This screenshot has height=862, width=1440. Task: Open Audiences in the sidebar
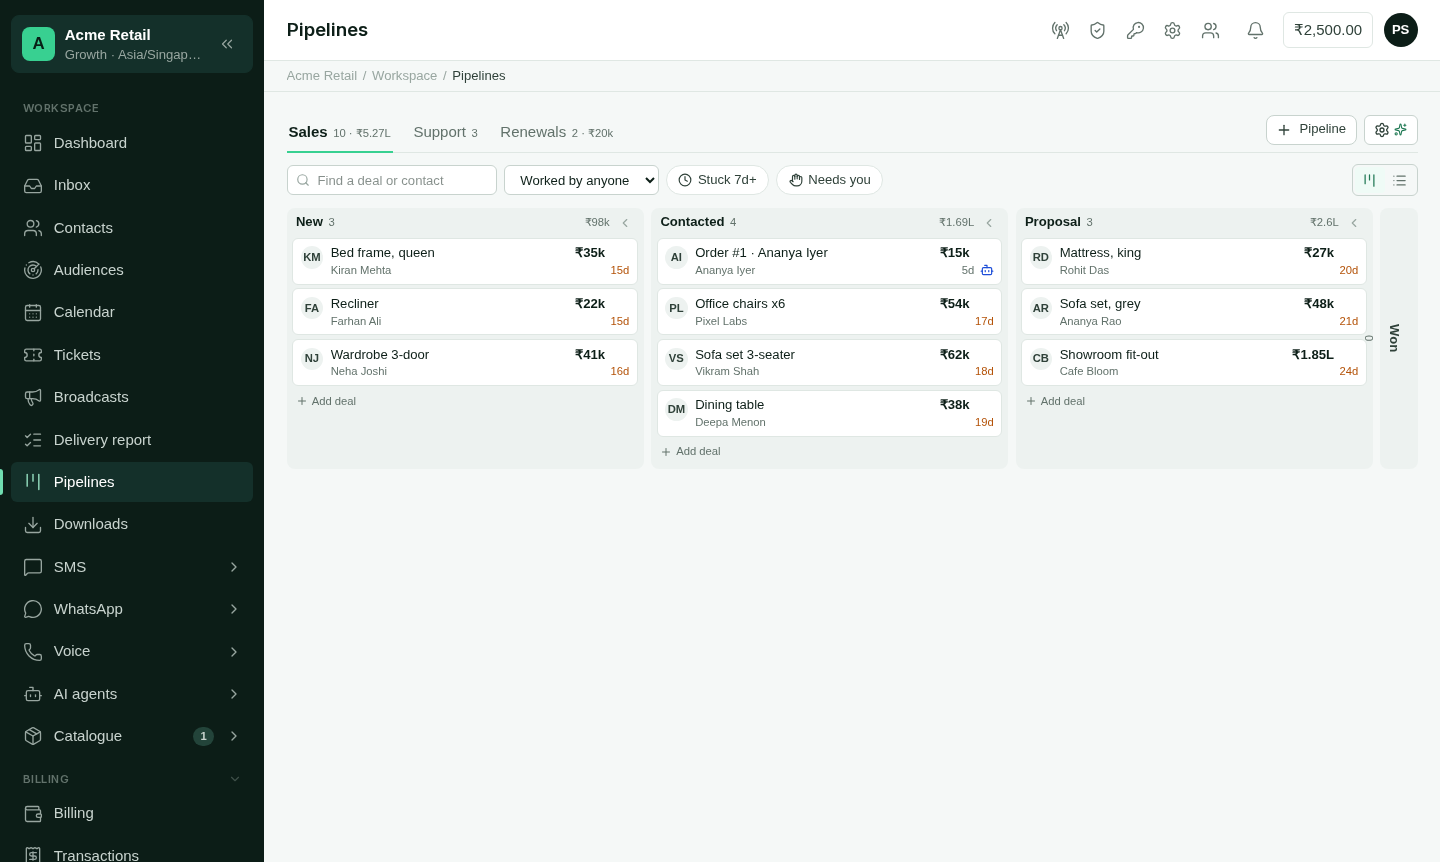[x=132, y=270]
